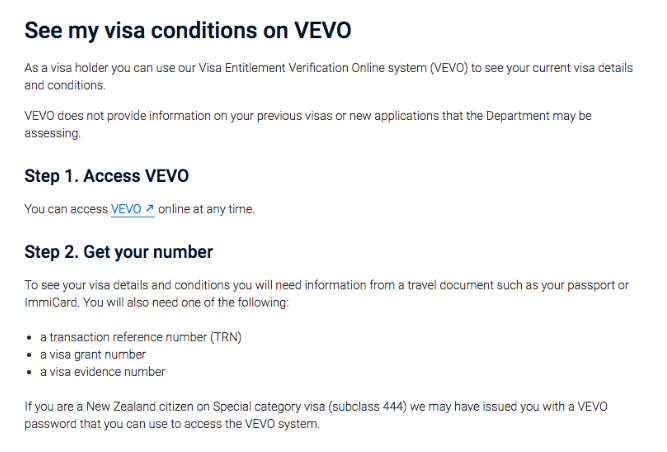The width and height of the screenshot is (667, 452).
Task: Click the bullet dot before visa grant number
Action: (29, 355)
